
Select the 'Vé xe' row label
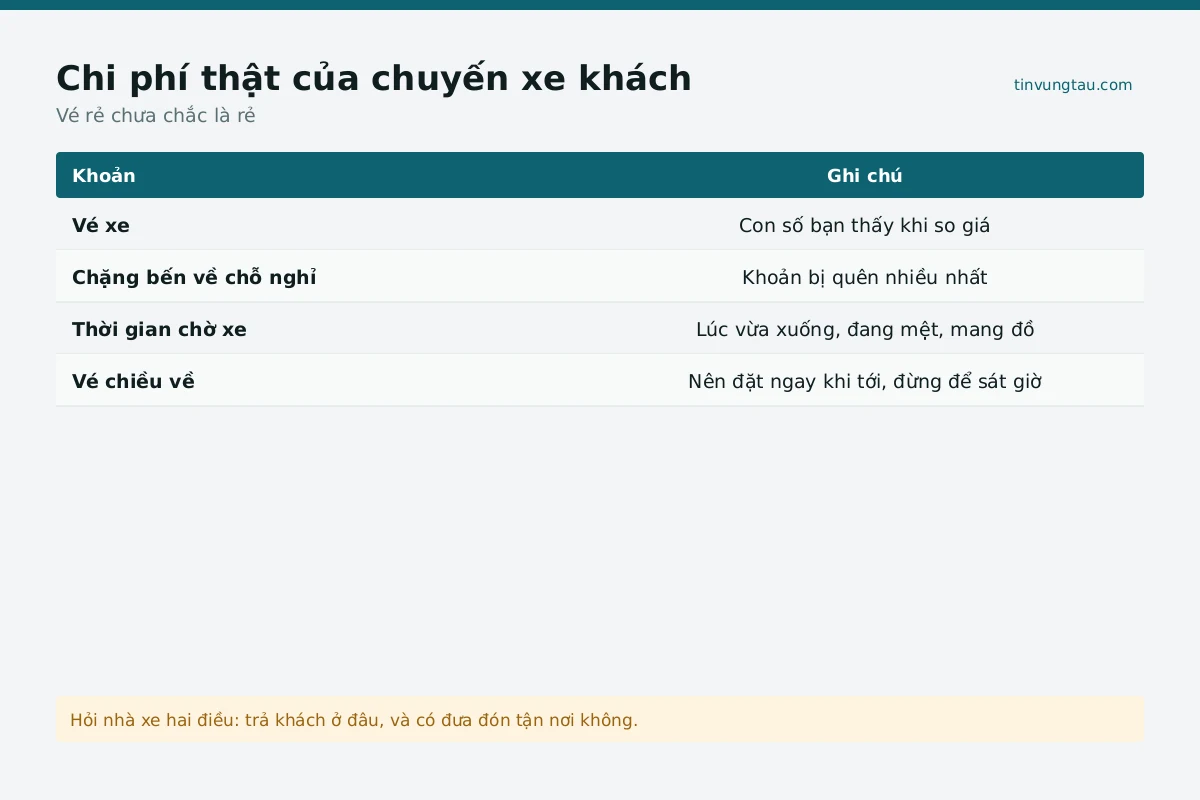click(x=101, y=225)
